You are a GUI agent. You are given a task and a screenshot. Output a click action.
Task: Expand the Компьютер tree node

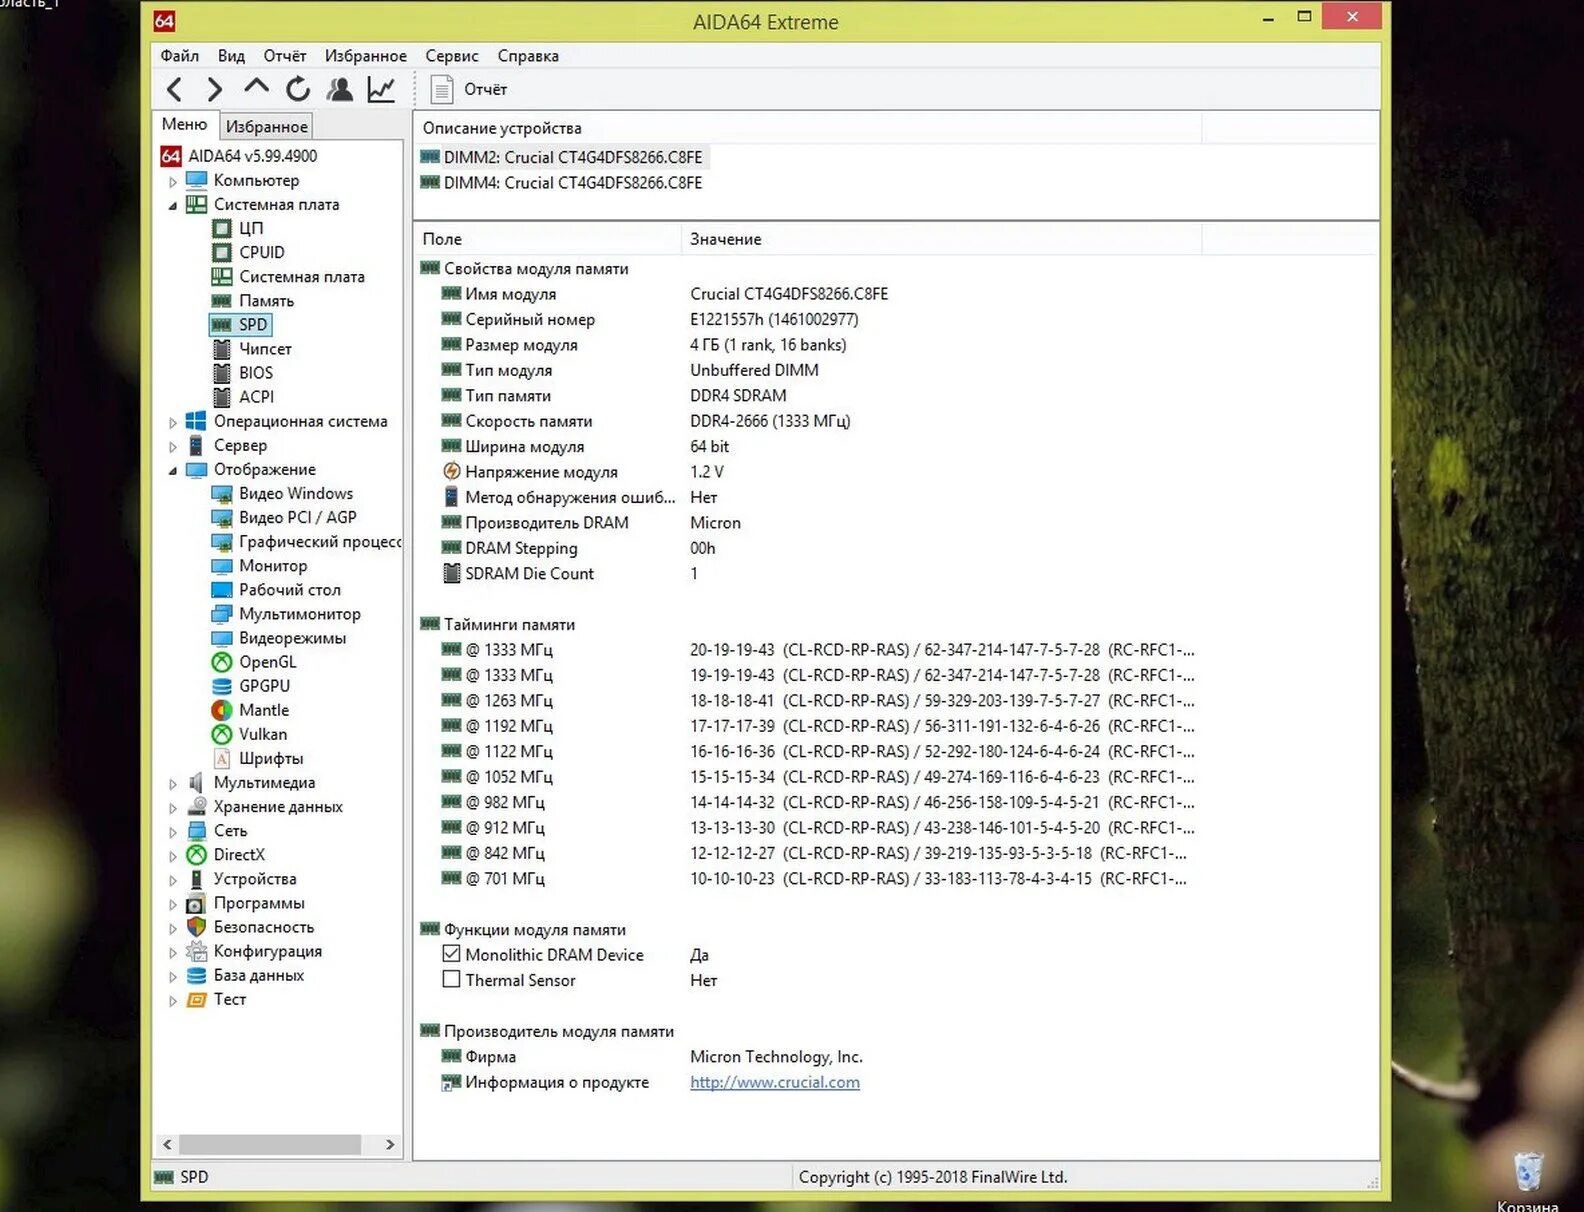pyautogui.click(x=173, y=182)
